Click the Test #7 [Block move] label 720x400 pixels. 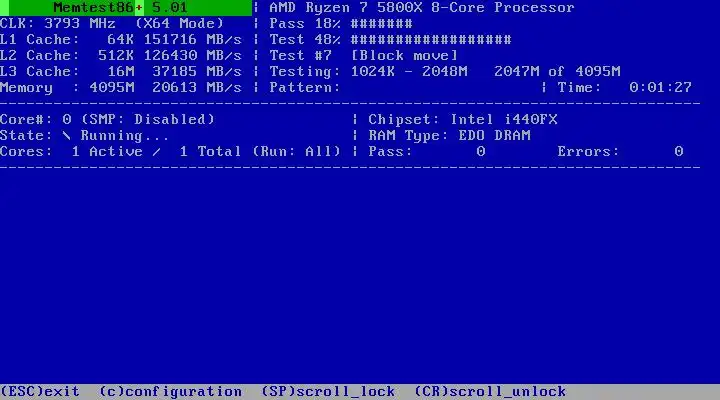pyautogui.click(x=364, y=56)
